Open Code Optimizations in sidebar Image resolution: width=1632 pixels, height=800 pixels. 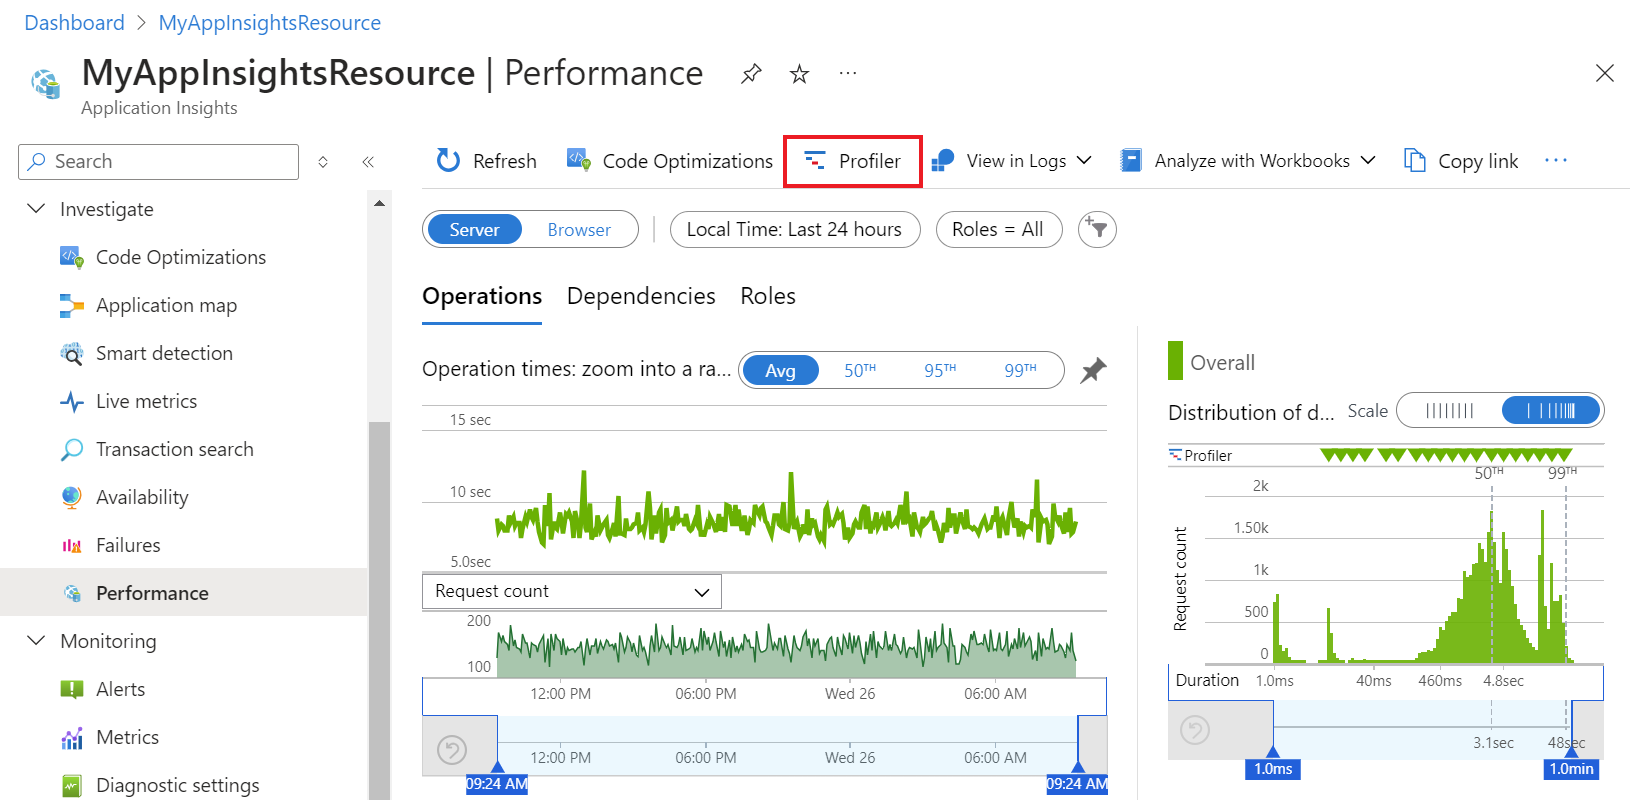(181, 257)
